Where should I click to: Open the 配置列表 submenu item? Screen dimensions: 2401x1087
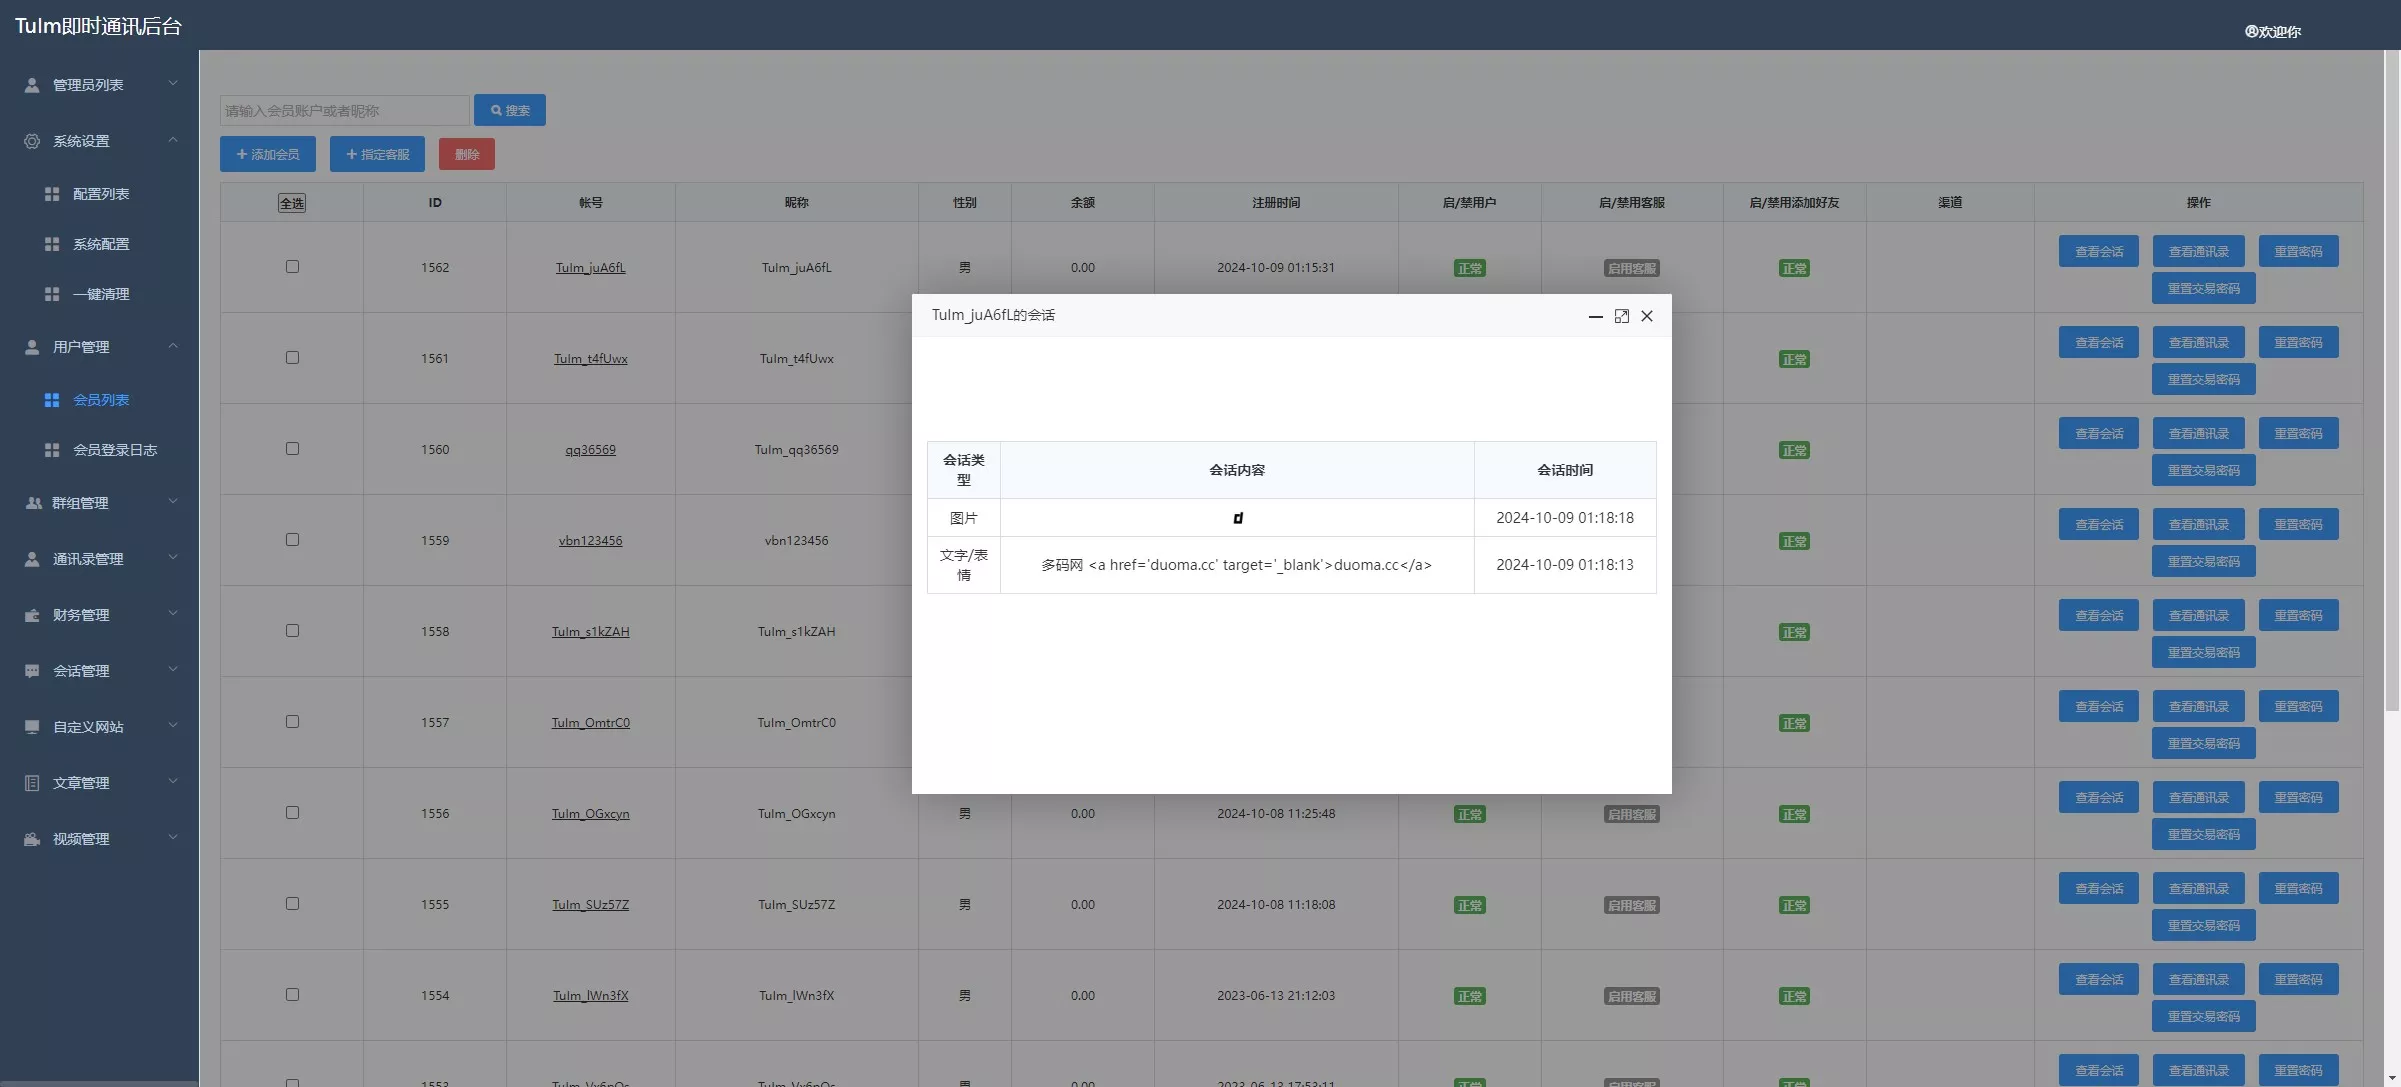click(100, 194)
